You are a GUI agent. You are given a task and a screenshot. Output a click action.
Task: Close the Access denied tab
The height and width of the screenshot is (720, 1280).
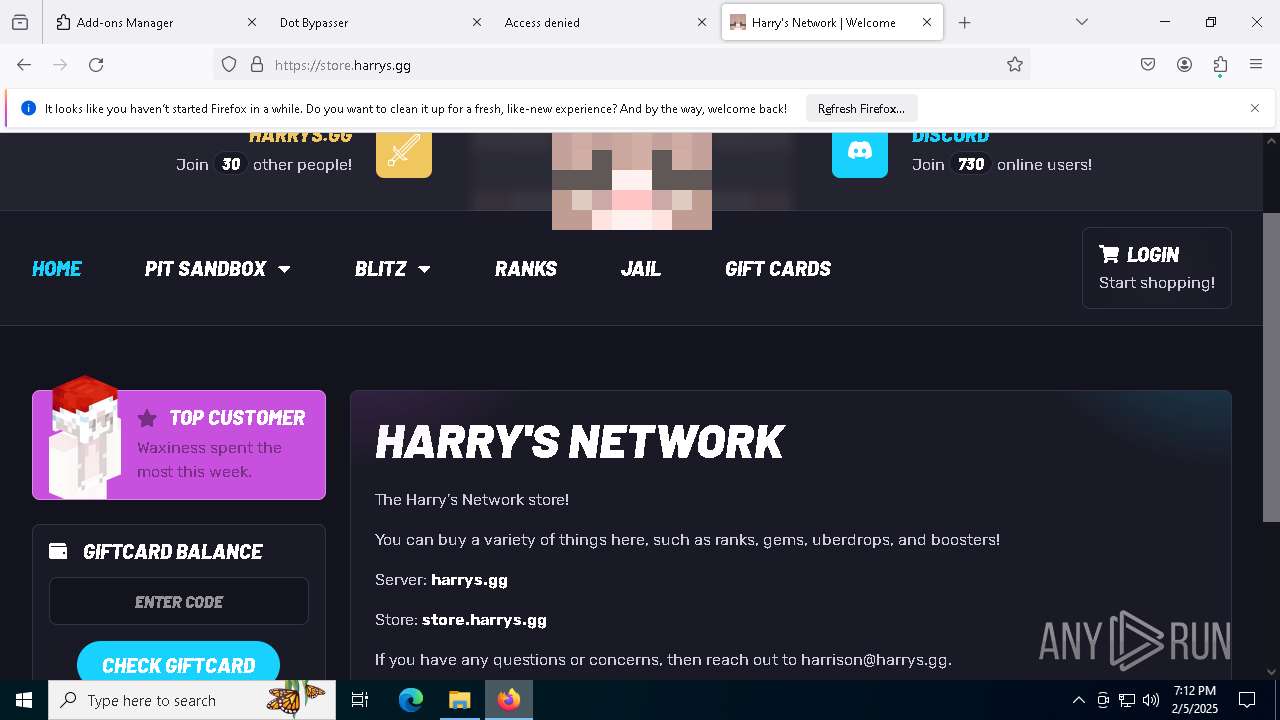coord(702,22)
